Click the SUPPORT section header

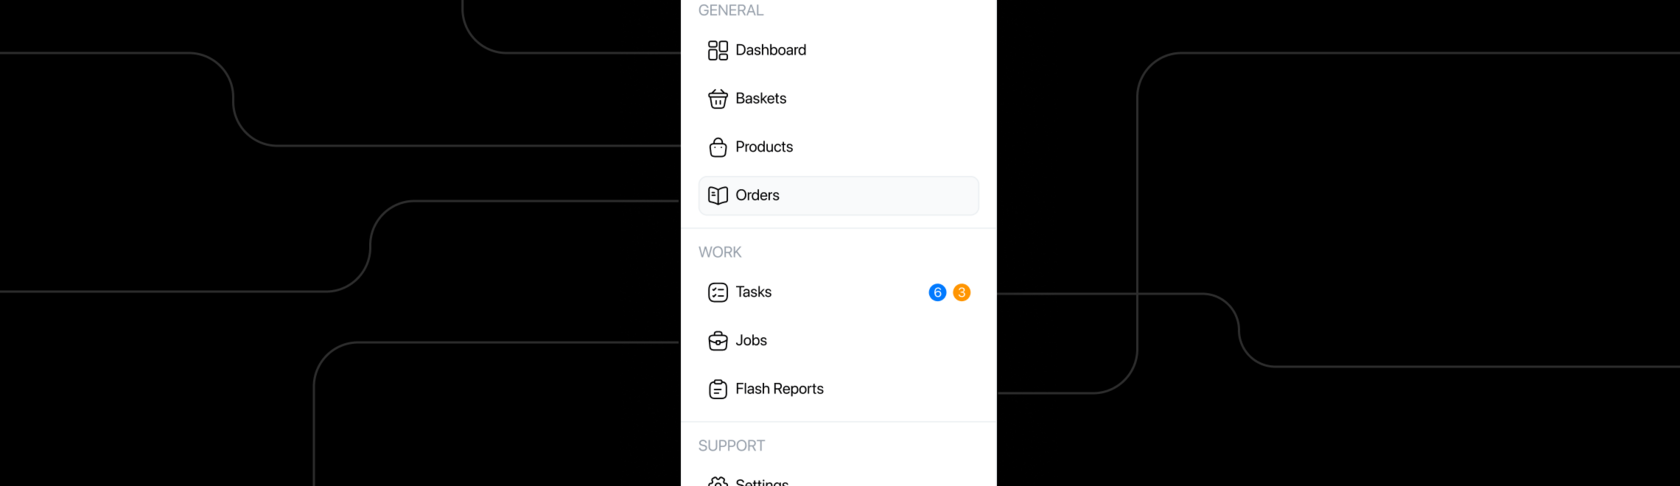point(731,446)
